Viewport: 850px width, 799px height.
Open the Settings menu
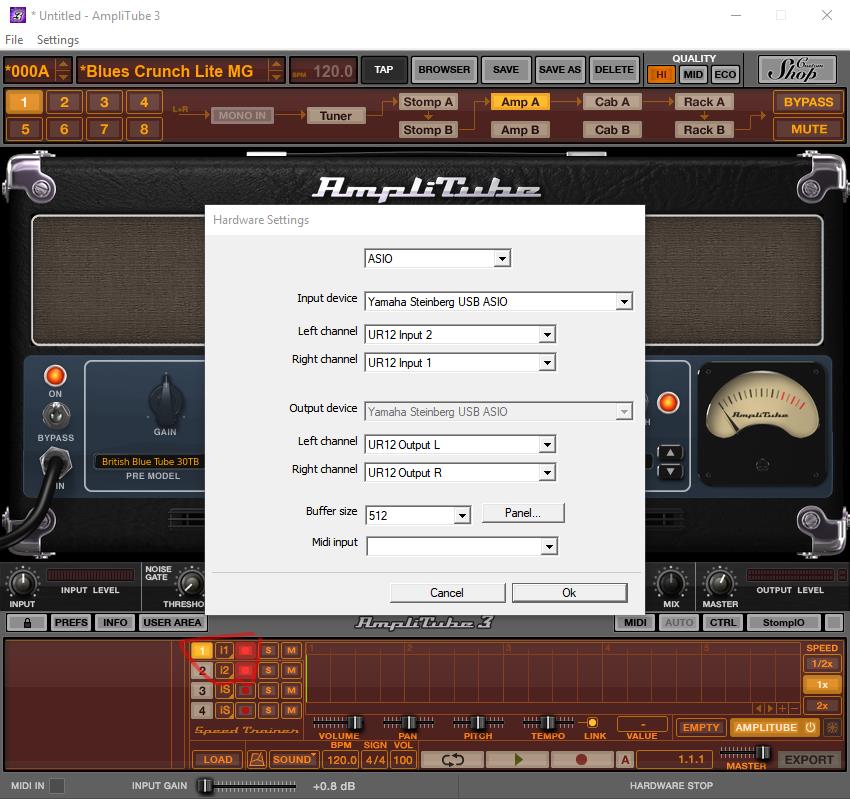(58, 40)
